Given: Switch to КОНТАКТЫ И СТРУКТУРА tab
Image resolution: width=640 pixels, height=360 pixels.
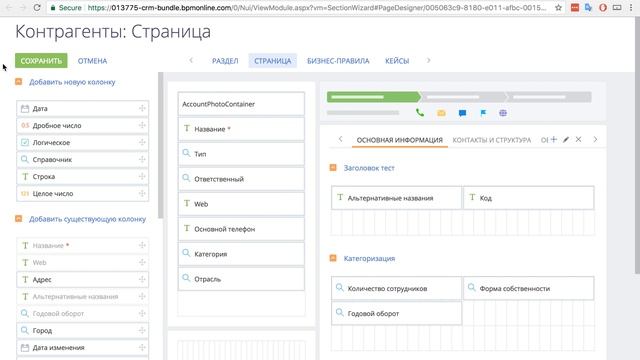Looking at the screenshot, I should click(492, 140).
